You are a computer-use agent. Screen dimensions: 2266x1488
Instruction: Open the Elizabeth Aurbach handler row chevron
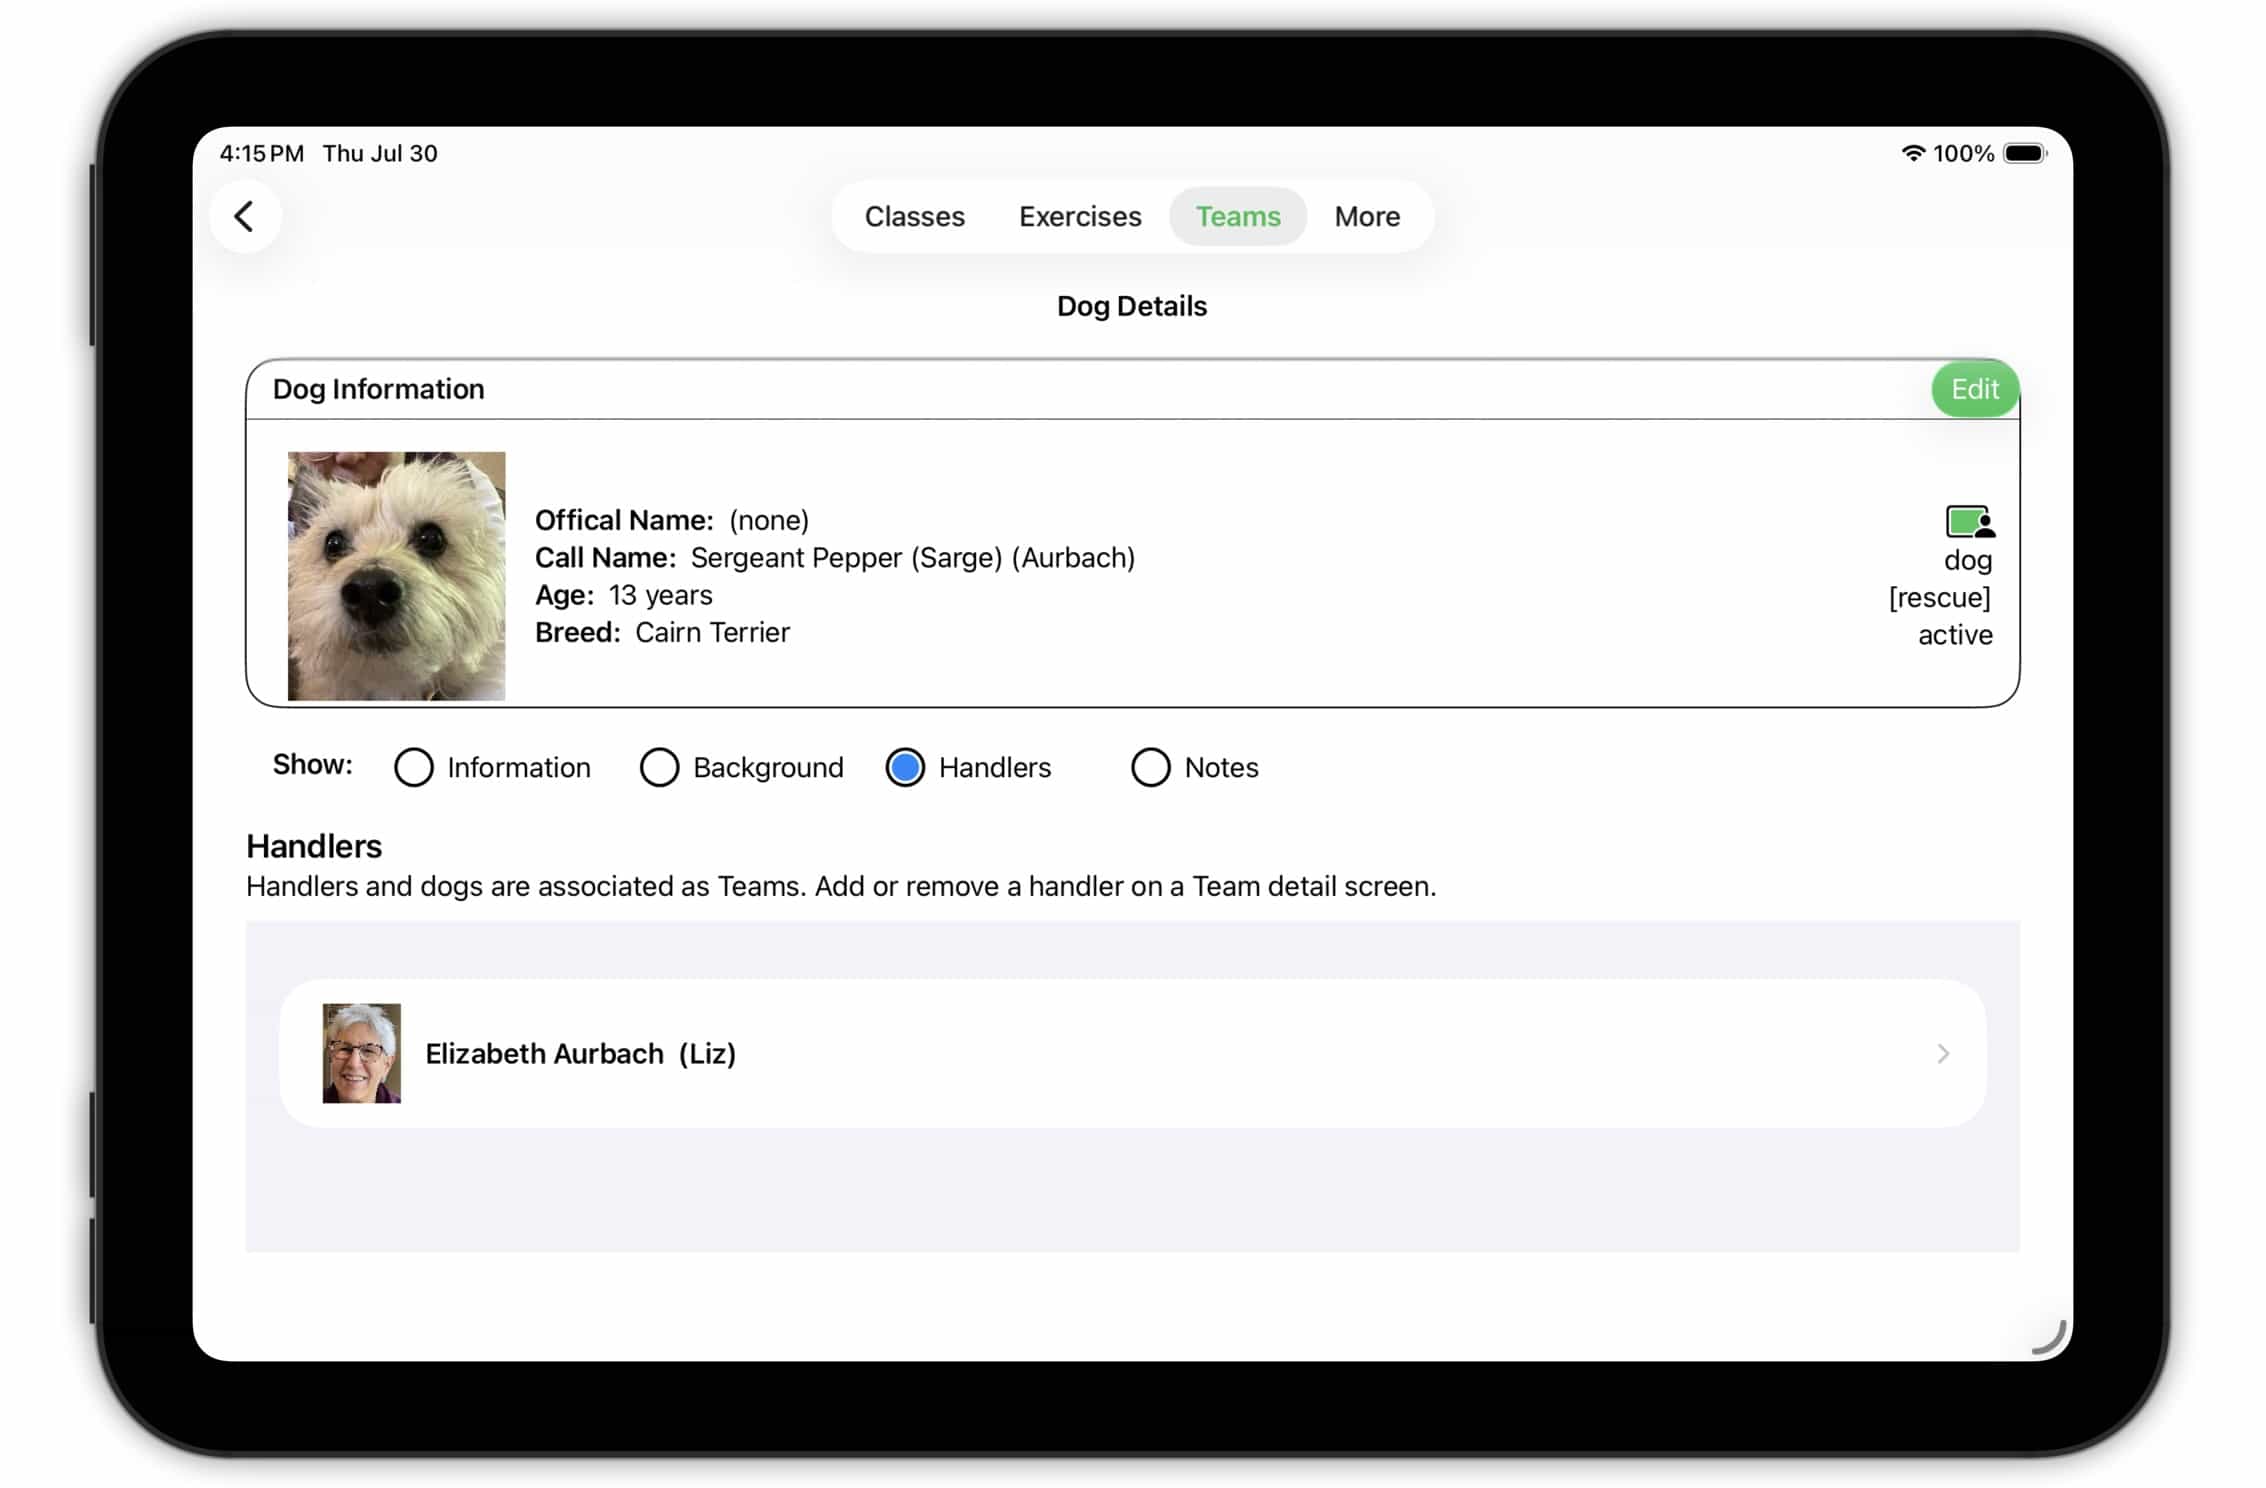pos(1943,1054)
